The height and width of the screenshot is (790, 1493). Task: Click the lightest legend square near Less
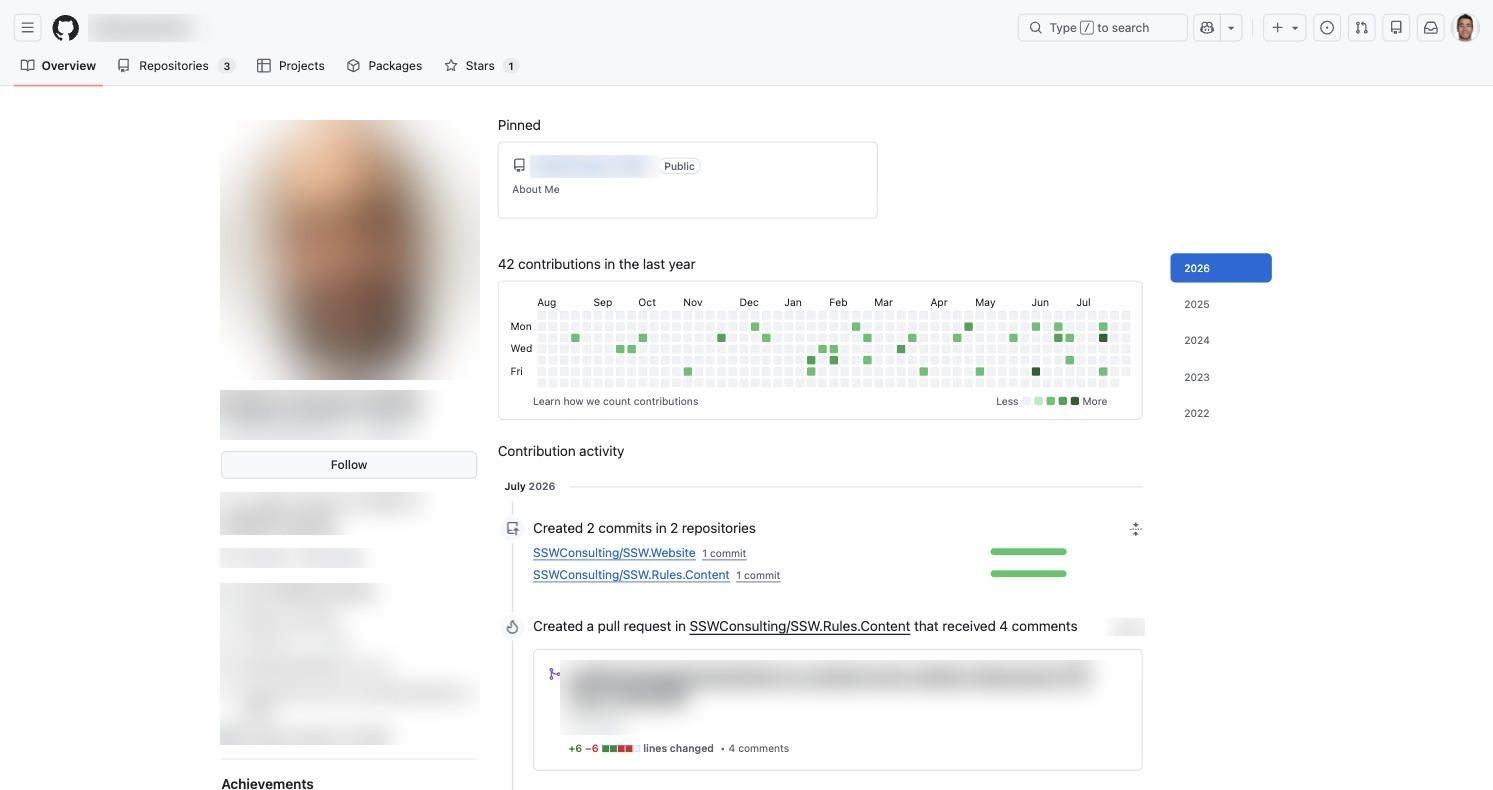tap(1026, 401)
